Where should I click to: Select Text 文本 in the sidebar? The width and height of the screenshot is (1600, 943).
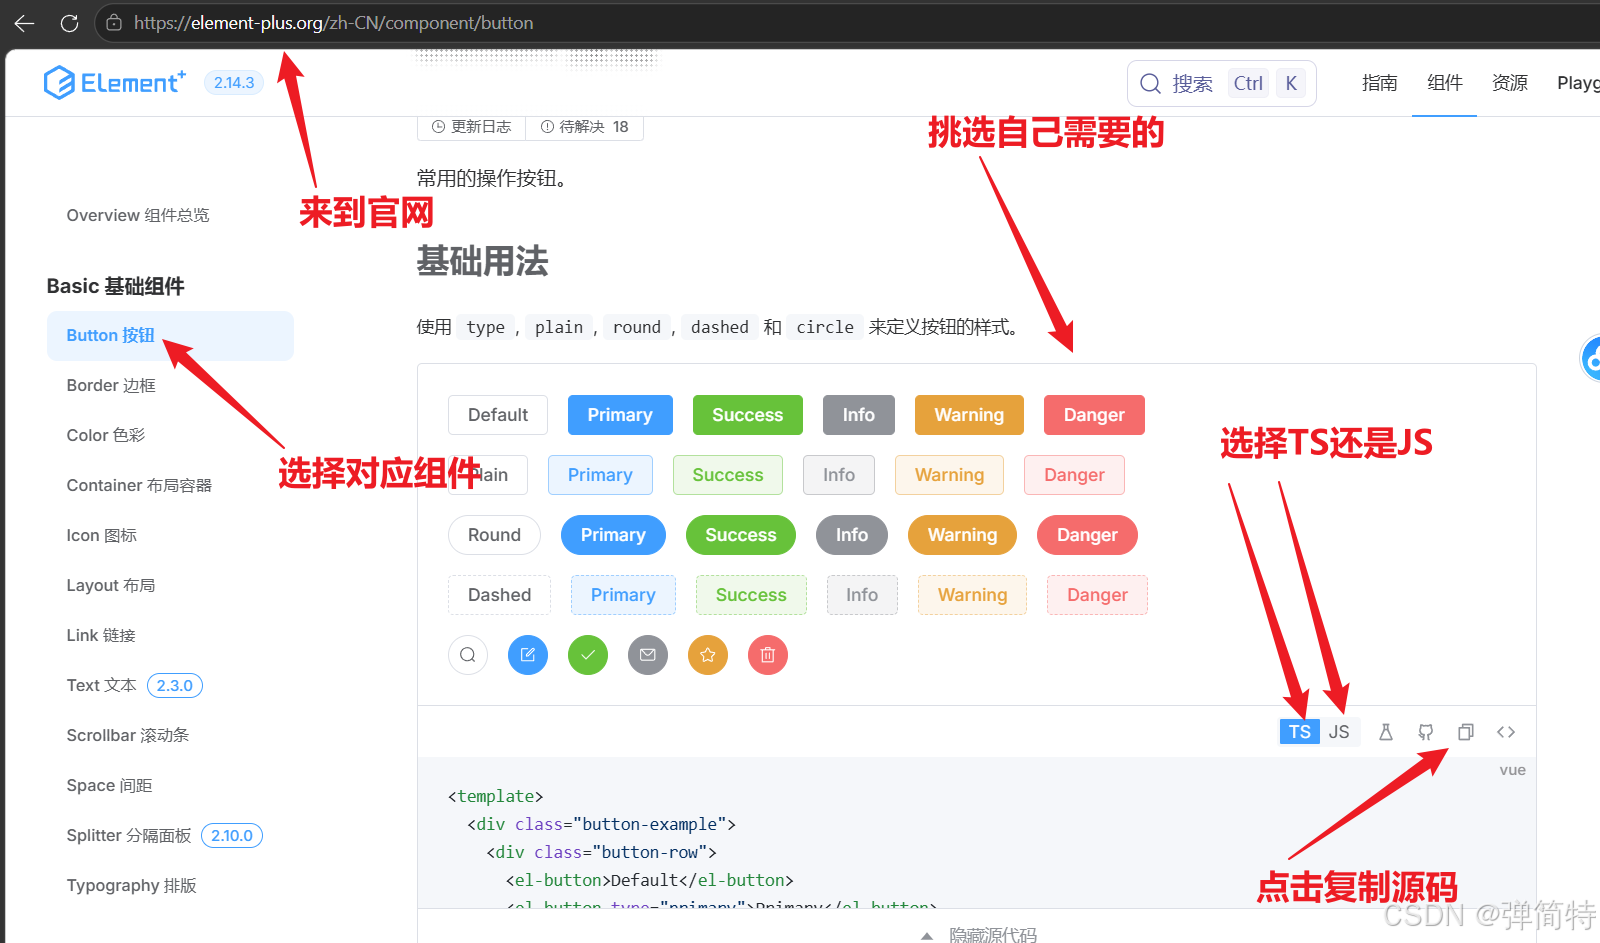101,685
